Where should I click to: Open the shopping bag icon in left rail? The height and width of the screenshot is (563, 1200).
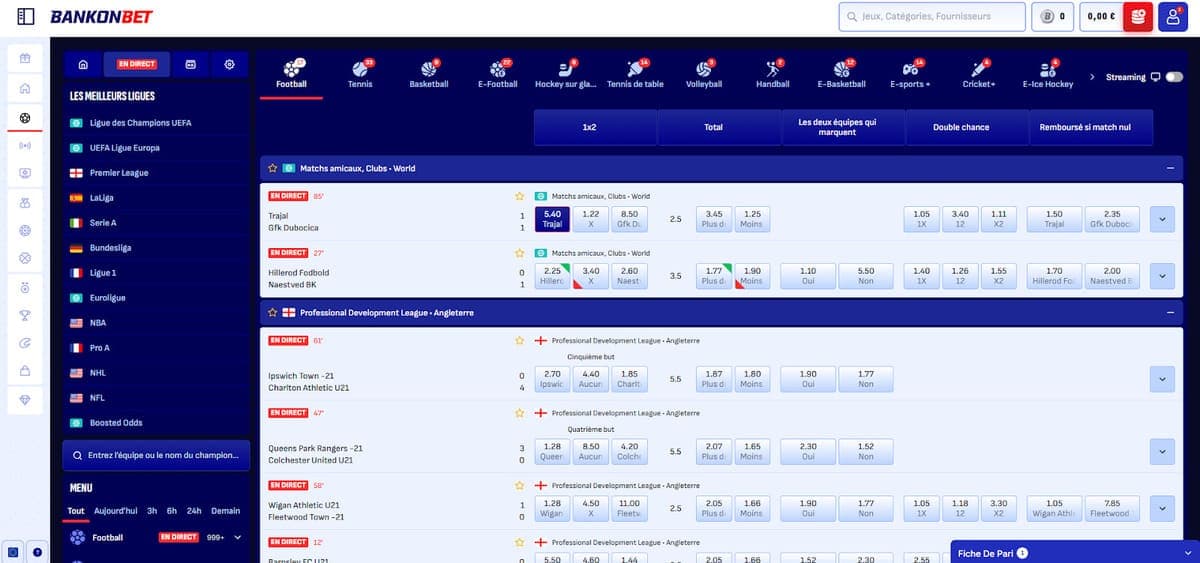click(25, 371)
